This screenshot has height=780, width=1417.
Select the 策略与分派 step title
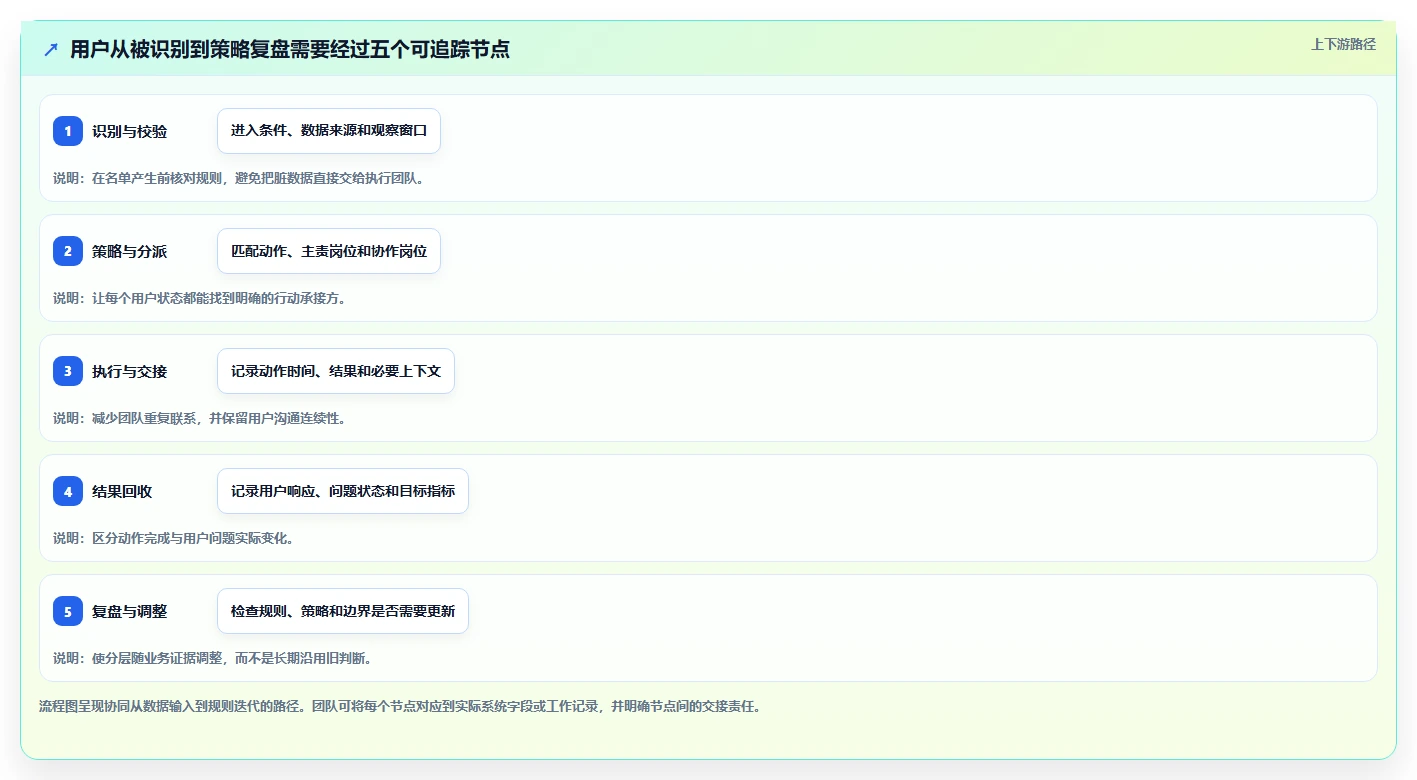[x=129, y=251]
